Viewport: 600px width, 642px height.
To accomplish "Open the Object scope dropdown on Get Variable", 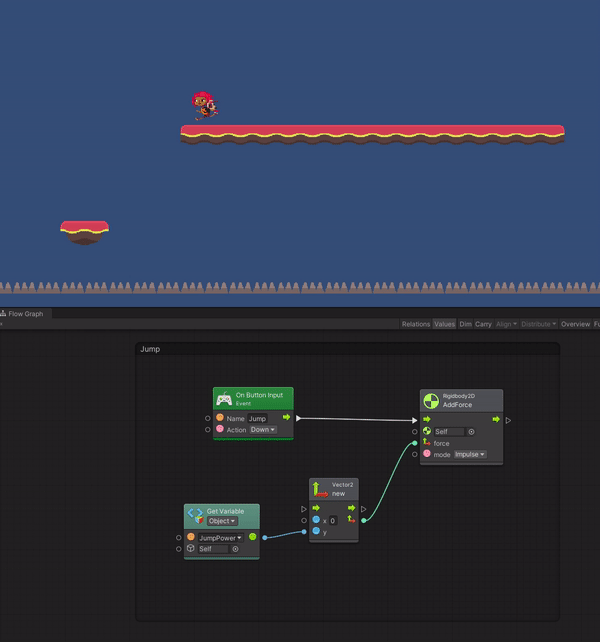I will 222,521.
